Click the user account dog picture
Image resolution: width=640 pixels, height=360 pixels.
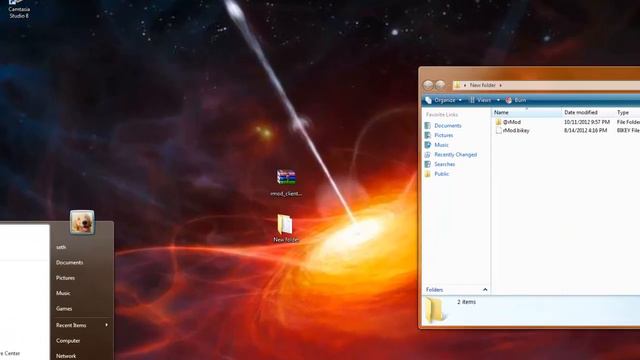(82, 222)
